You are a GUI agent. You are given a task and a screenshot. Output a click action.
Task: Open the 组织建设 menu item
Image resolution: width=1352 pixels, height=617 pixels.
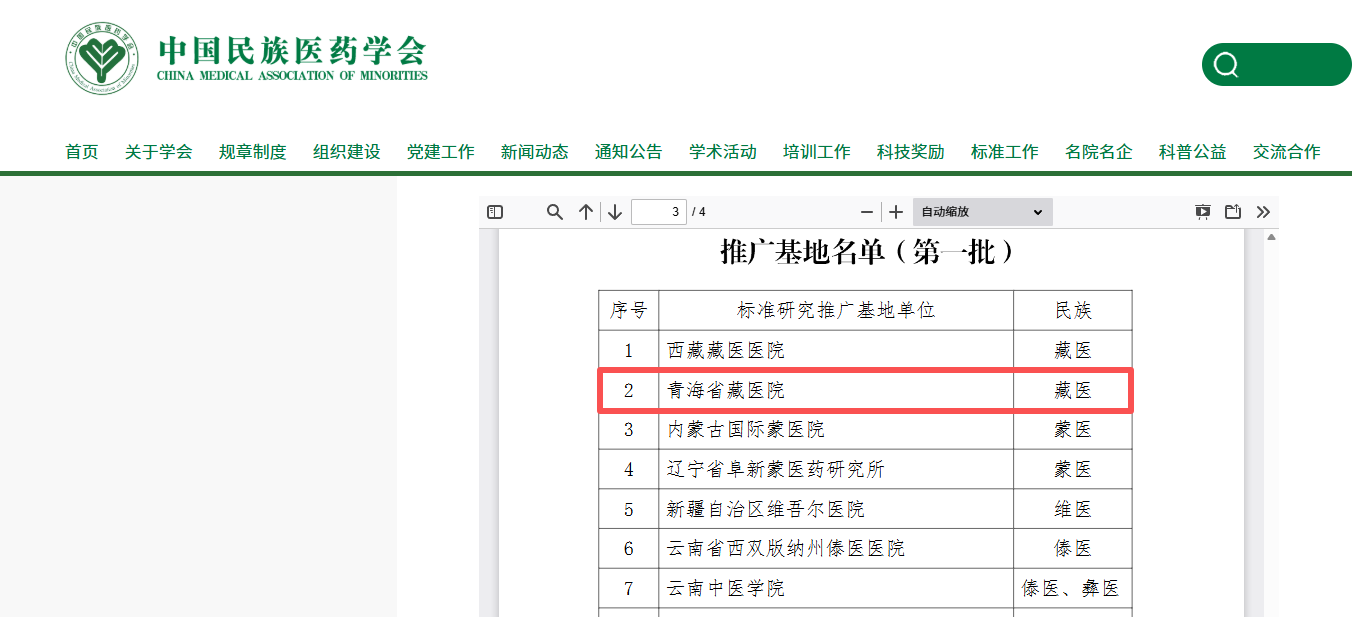point(347,152)
